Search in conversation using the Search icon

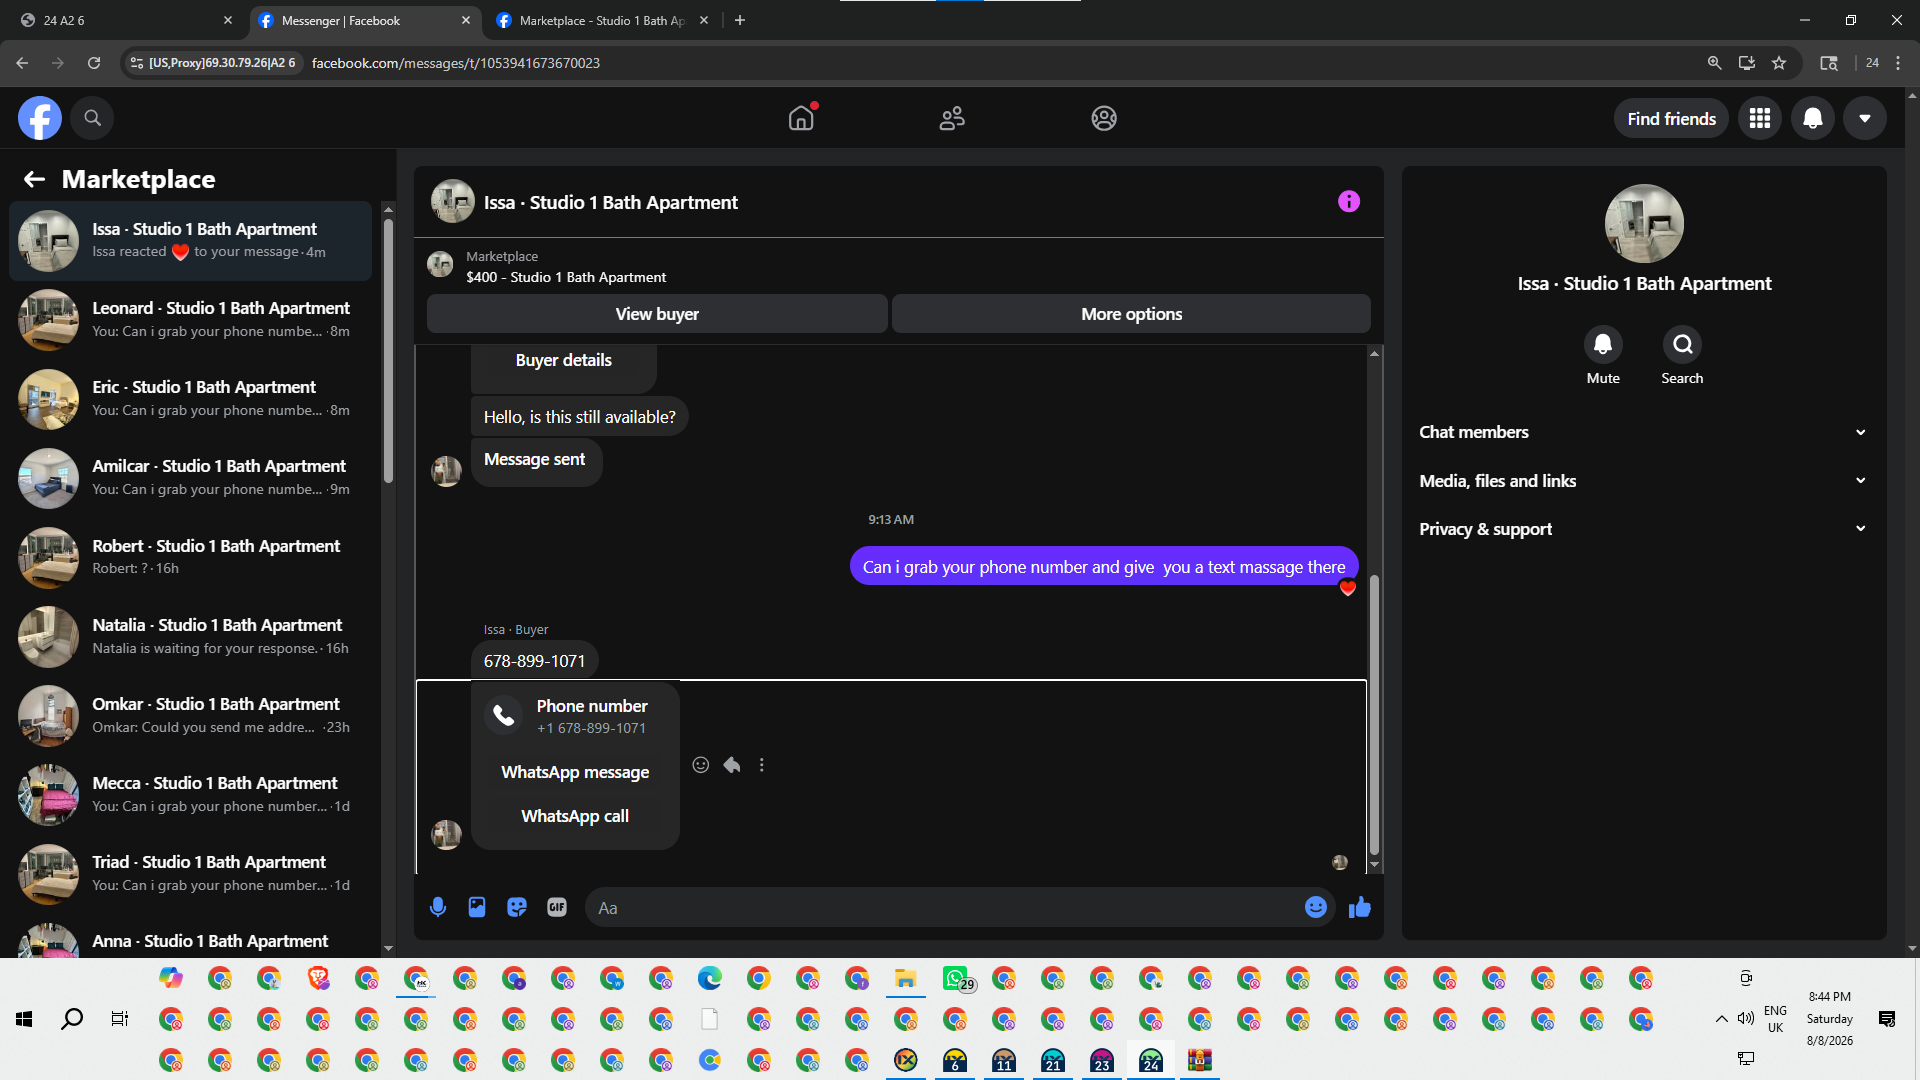(x=1682, y=345)
